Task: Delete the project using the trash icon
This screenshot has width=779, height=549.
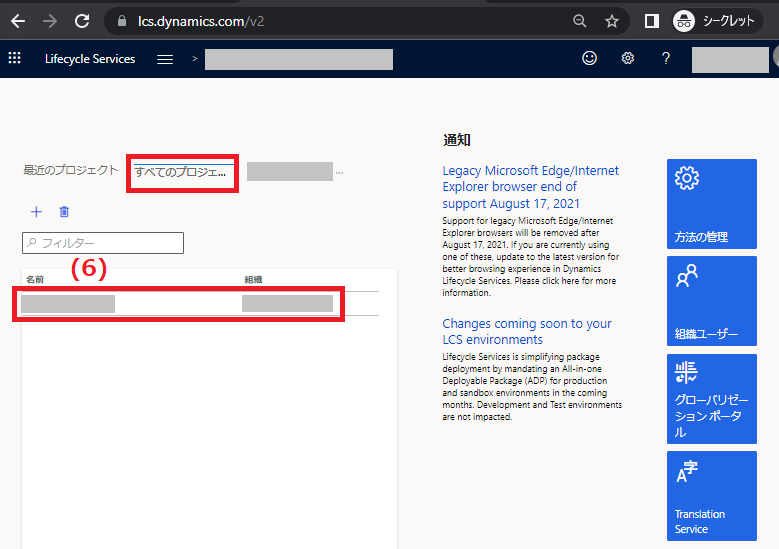Action: [x=64, y=212]
